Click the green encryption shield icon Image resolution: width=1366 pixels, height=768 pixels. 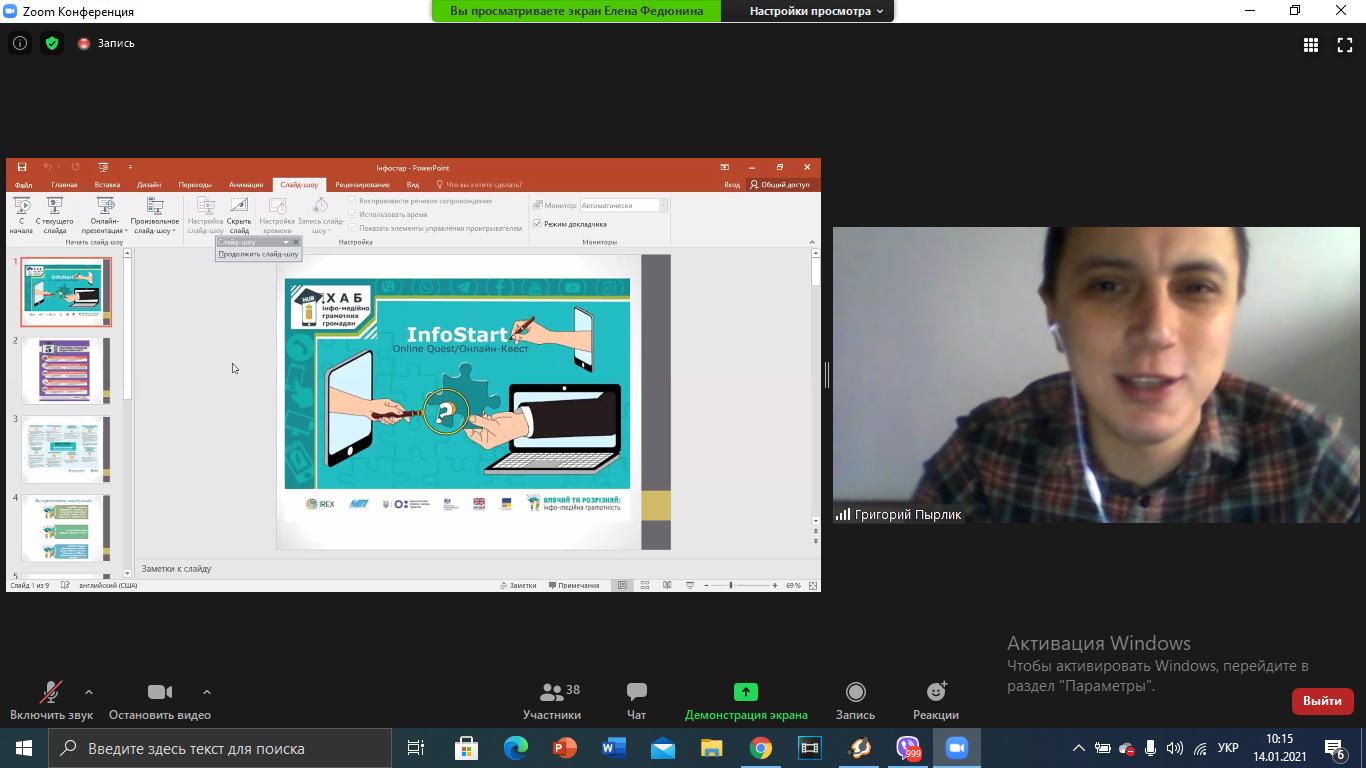(x=52, y=43)
